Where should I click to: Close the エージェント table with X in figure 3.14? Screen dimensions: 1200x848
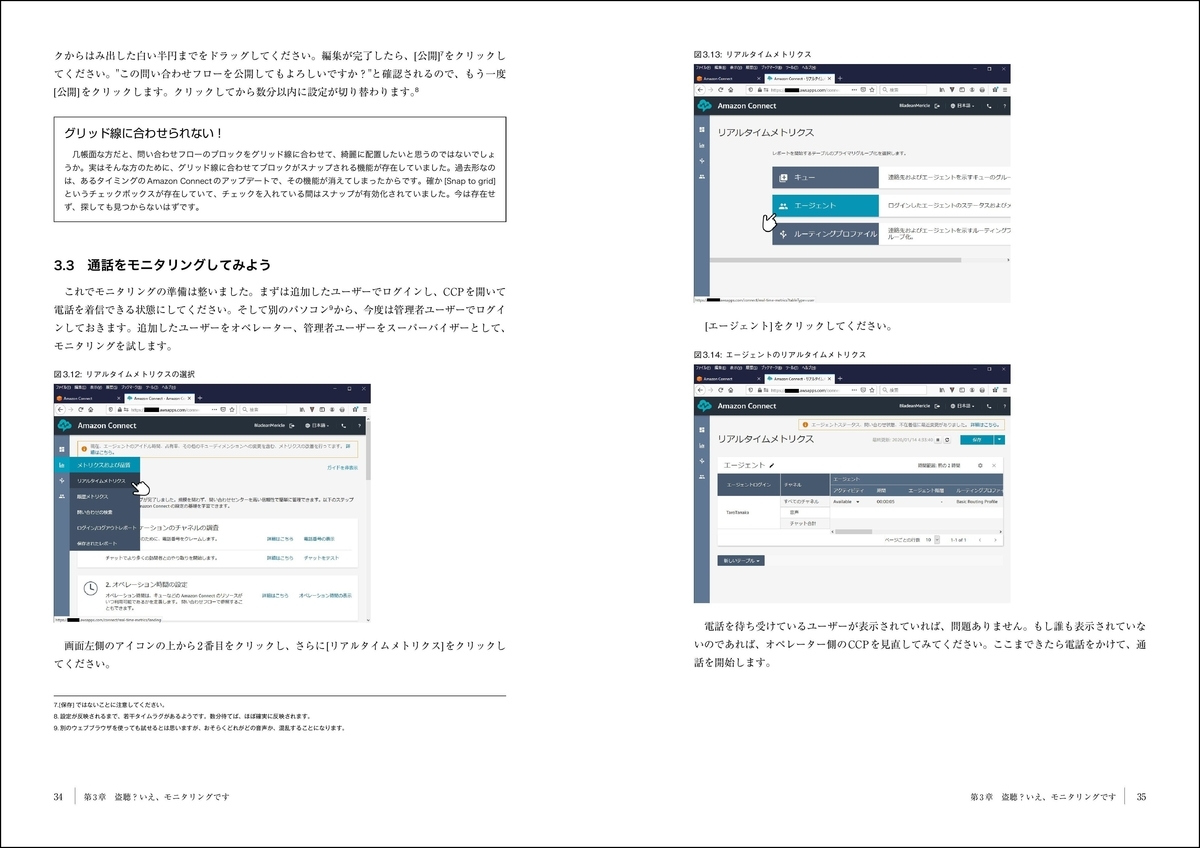pyautogui.click(x=994, y=465)
